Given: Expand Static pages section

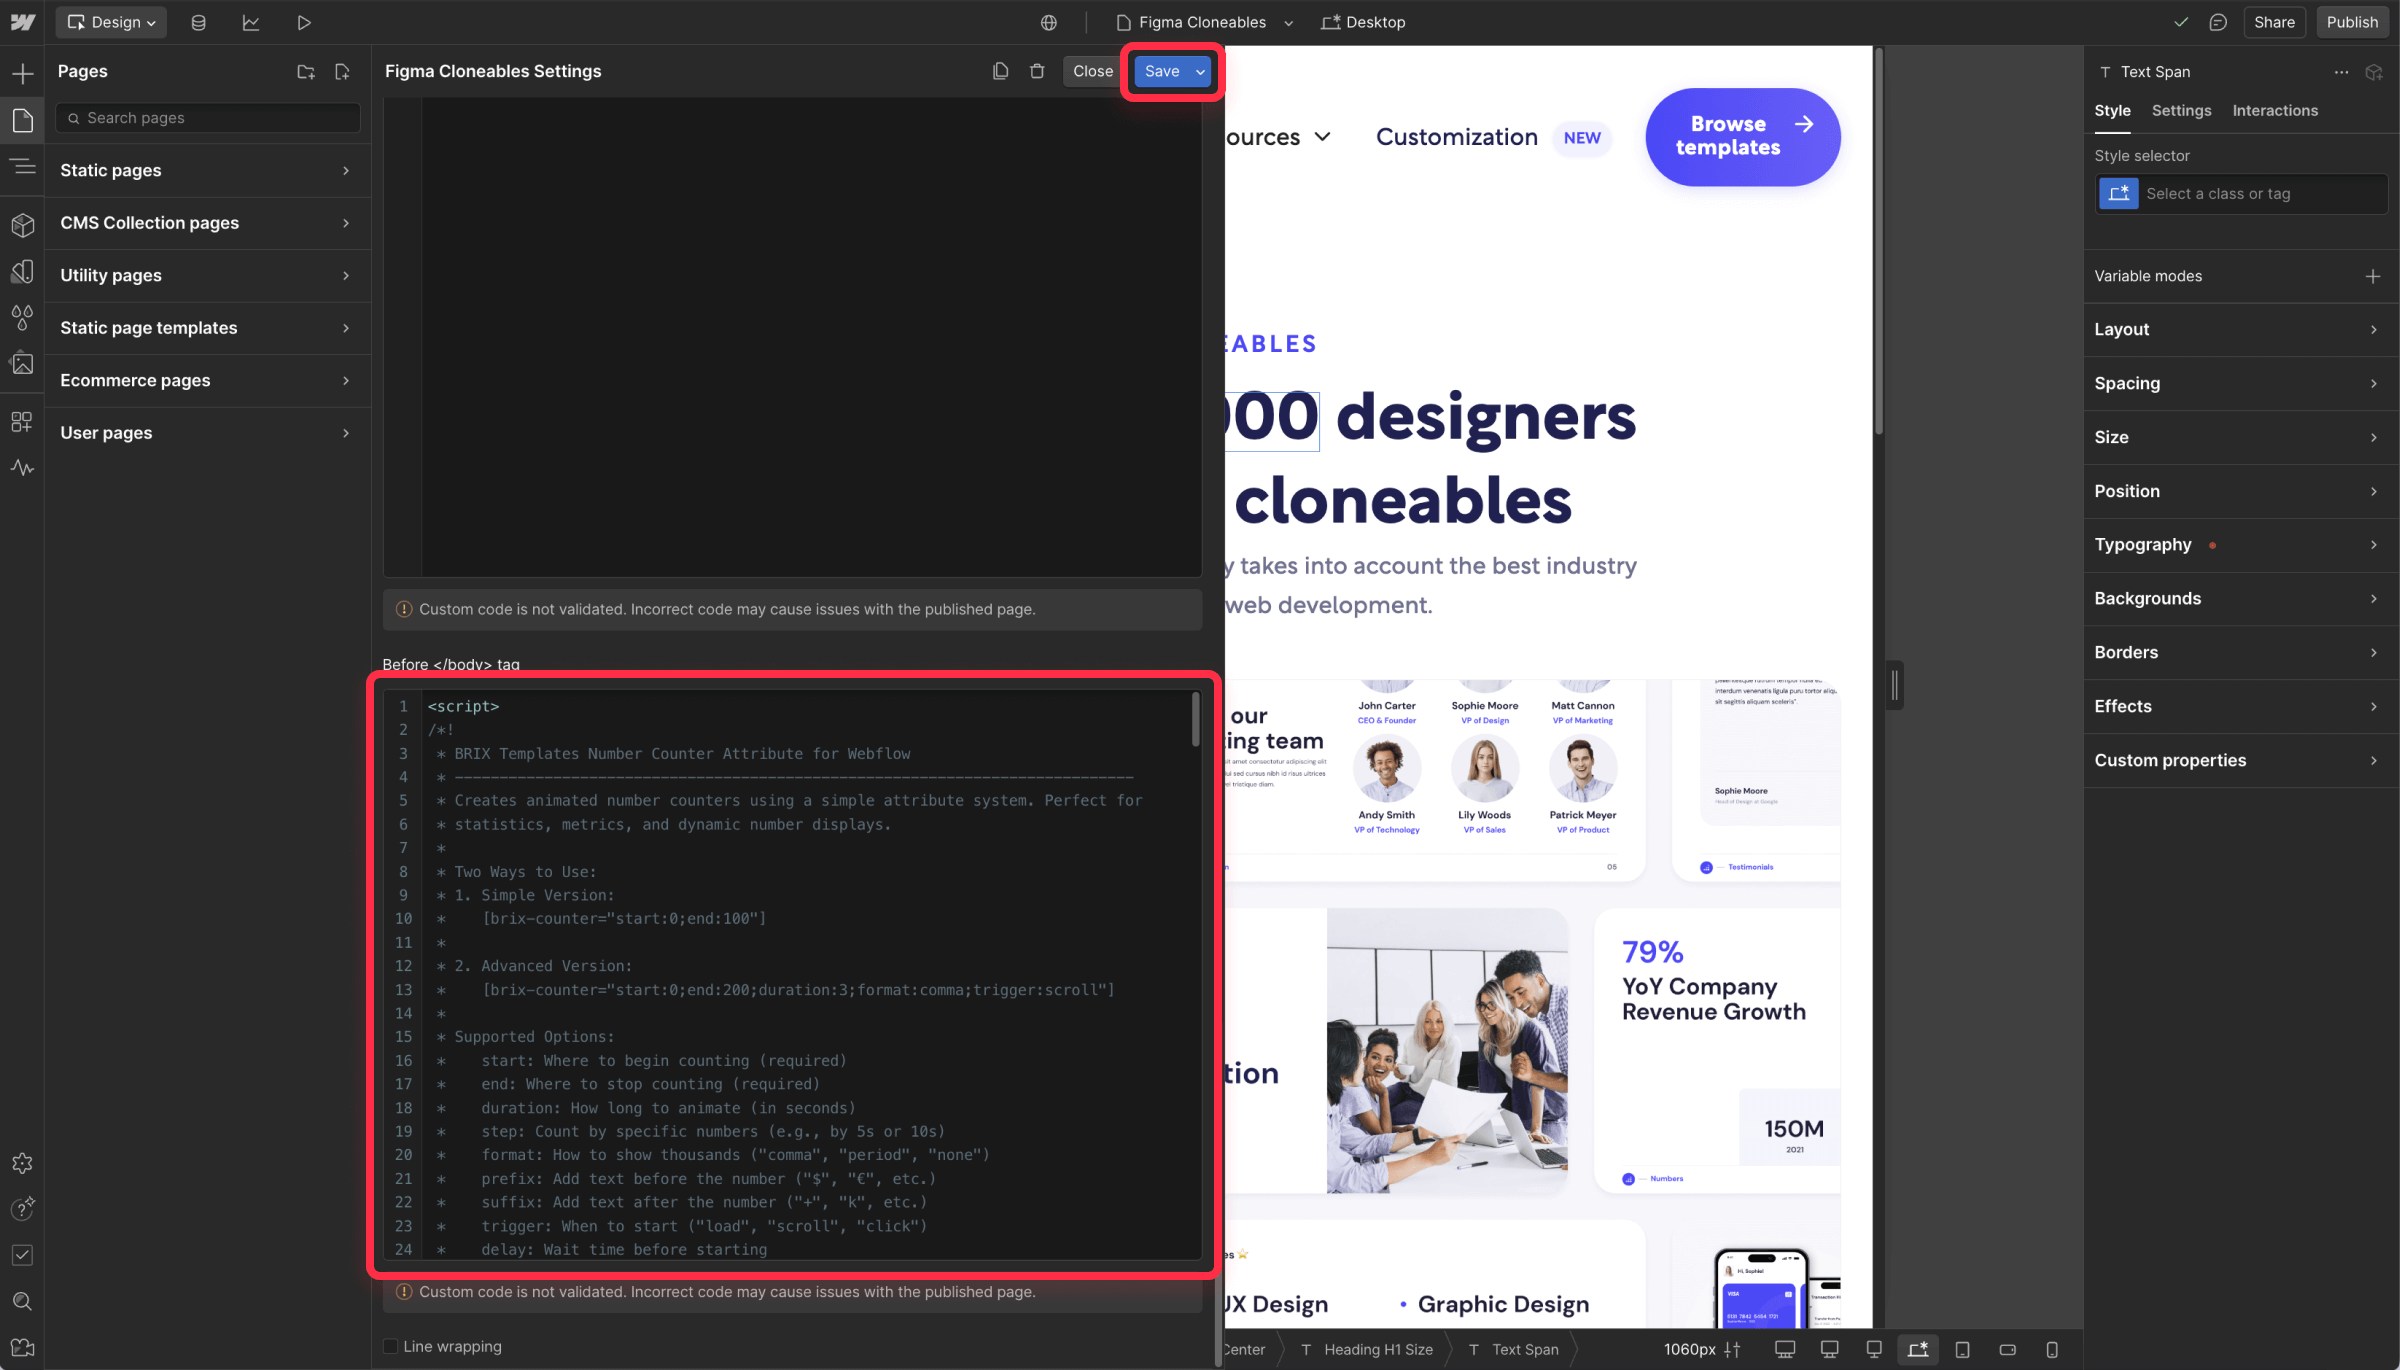Looking at the screenshot, I should point(208,170).
